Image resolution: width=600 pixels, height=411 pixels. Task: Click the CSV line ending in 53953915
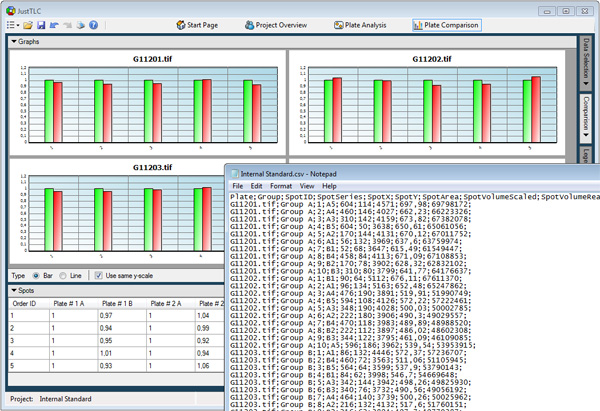click(353, 346)
